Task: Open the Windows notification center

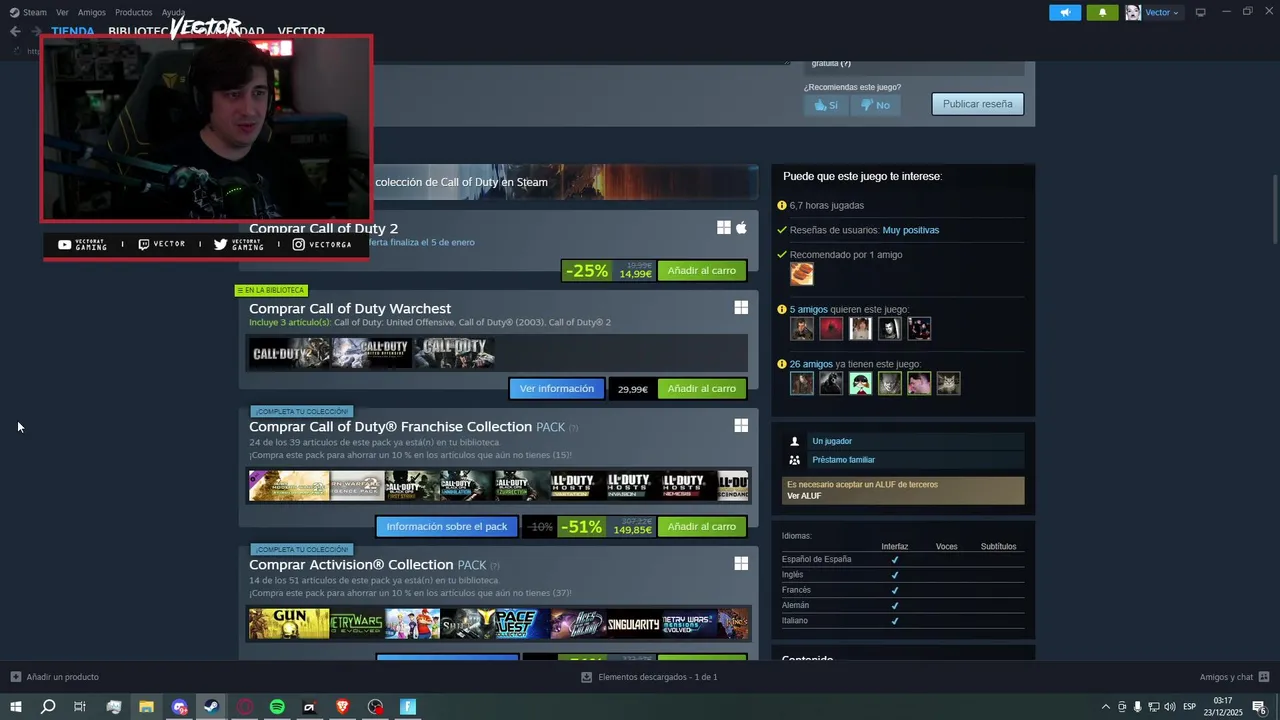Action: pos(1260,707)
